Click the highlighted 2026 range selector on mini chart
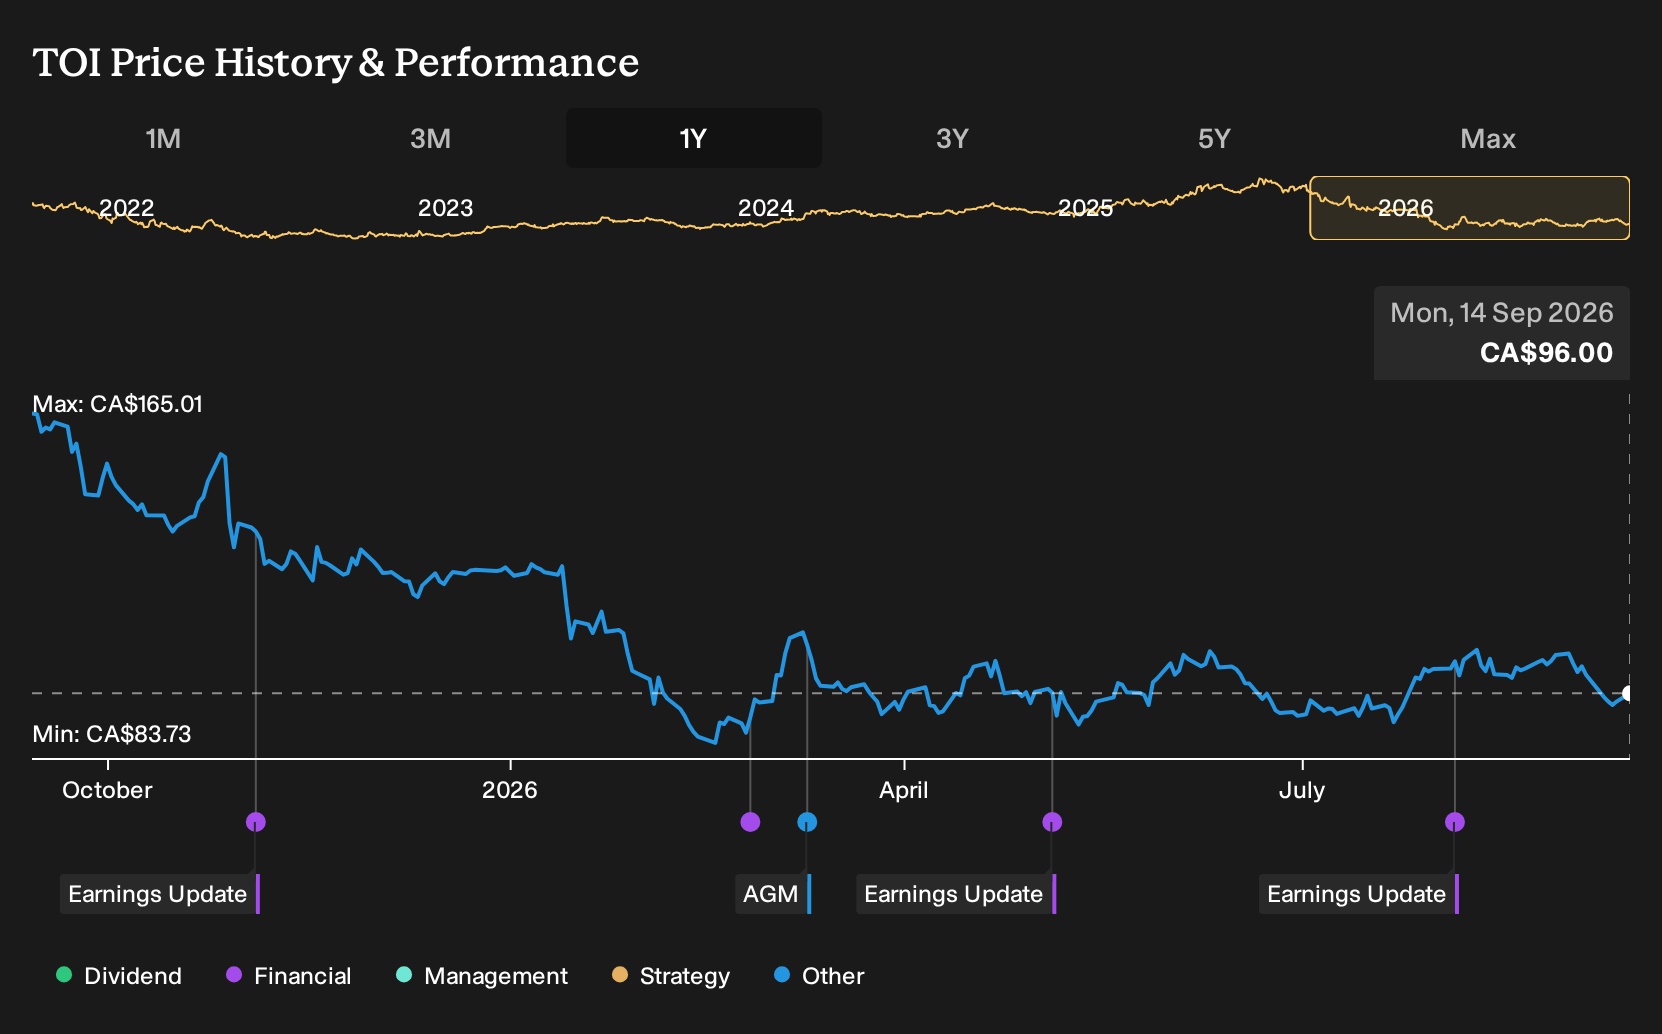Image resolution: width=1662 pixels, height=1034 pixels. coord(1470,208)
